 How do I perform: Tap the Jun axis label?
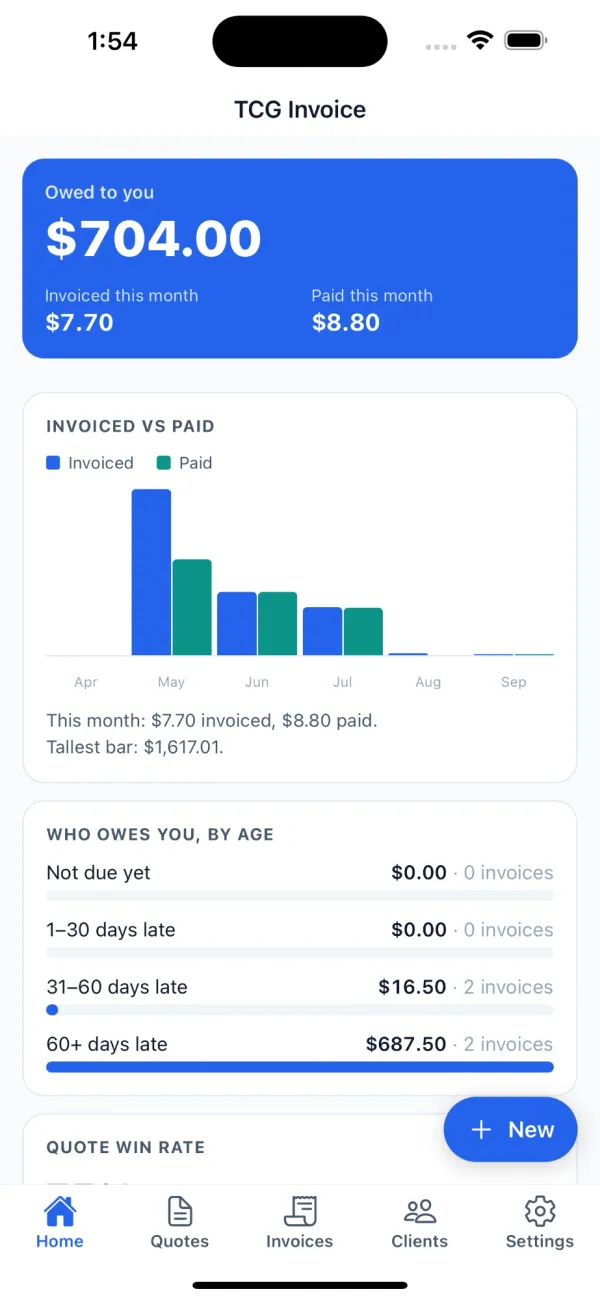tap(257, 682)
